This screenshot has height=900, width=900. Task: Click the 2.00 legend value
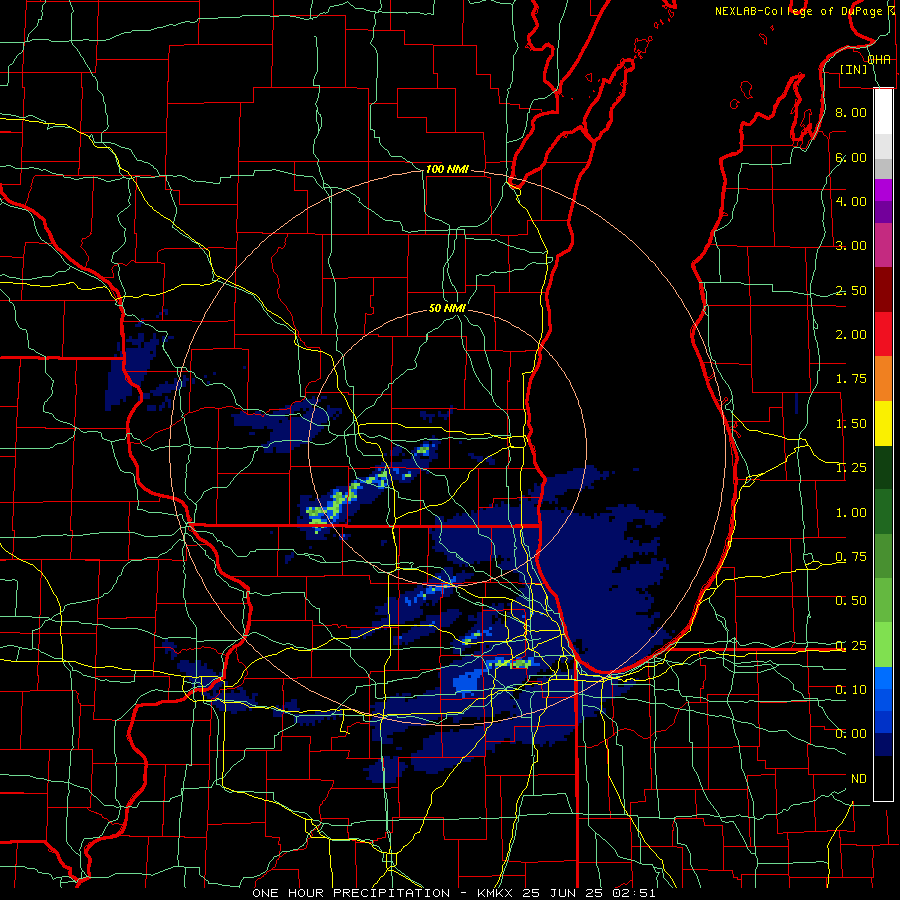pyautogui.click(x=851, y=335)
